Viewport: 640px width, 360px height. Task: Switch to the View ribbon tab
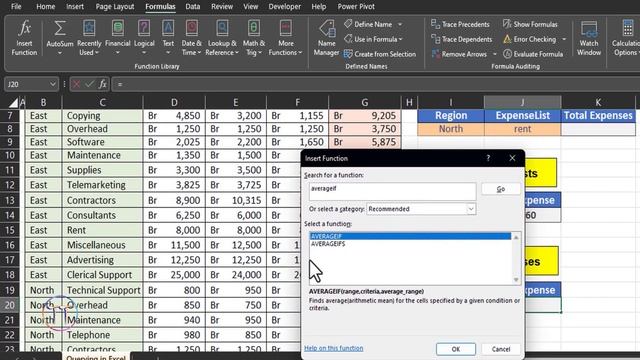tap(251, 7)
